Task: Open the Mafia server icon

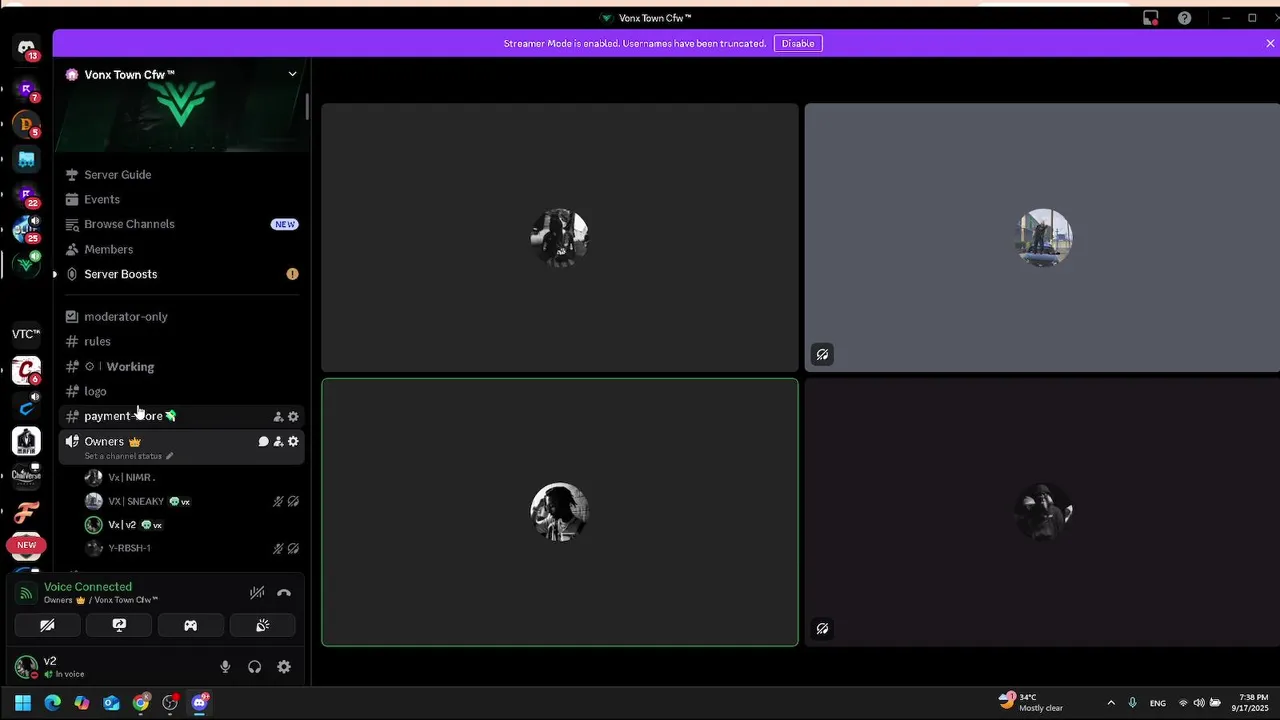Action: [27, 440]
